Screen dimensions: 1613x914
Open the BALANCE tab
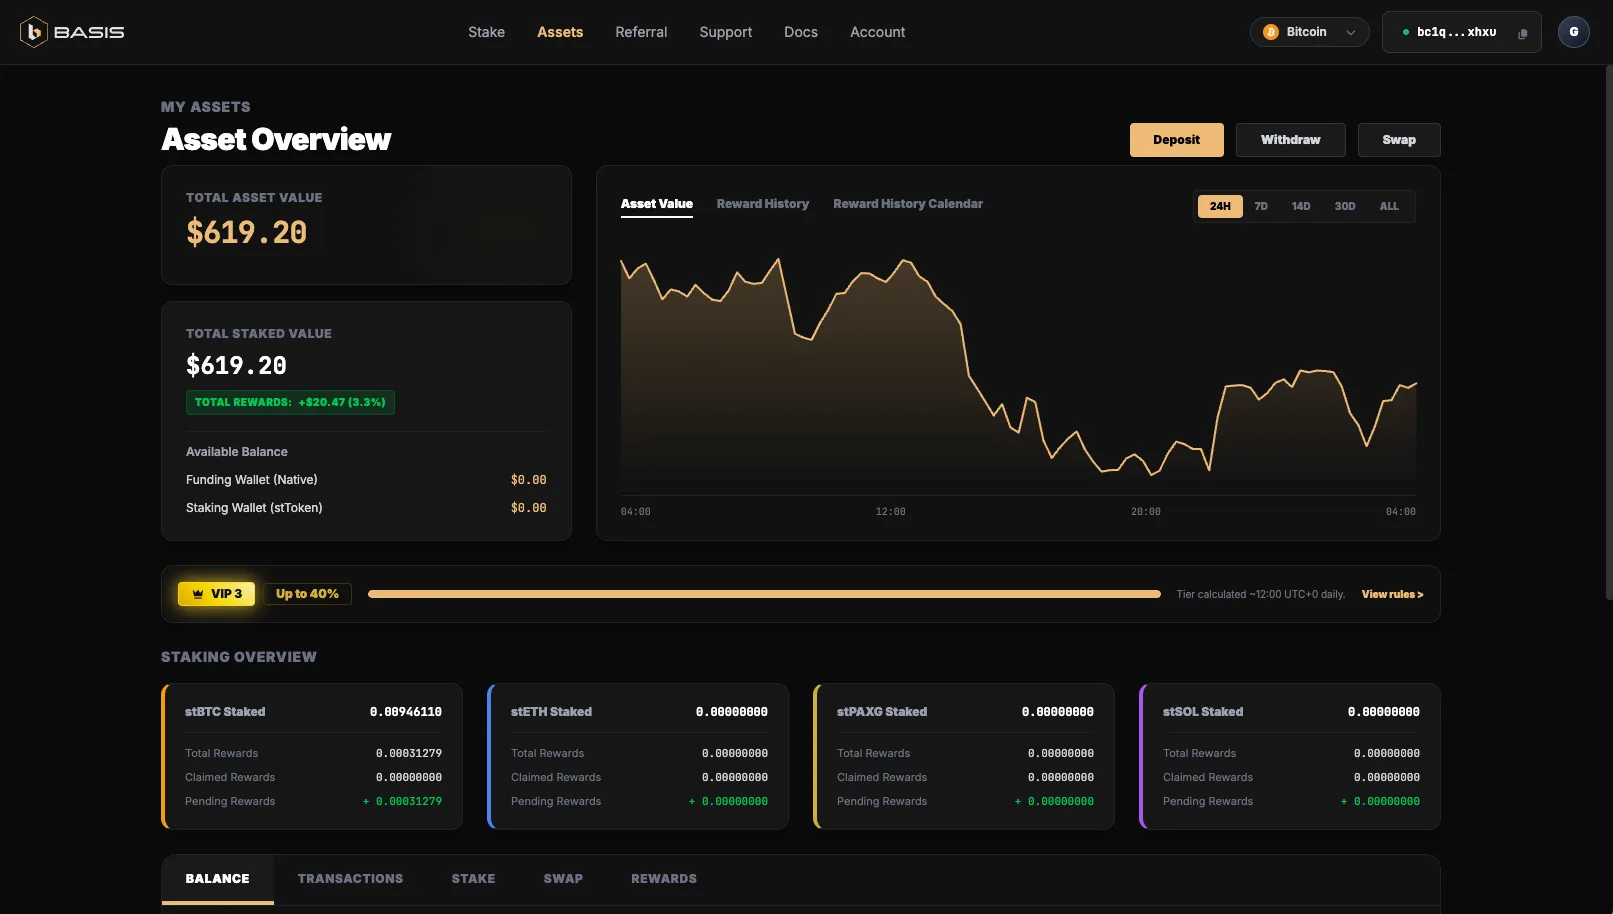coord(217,879)
